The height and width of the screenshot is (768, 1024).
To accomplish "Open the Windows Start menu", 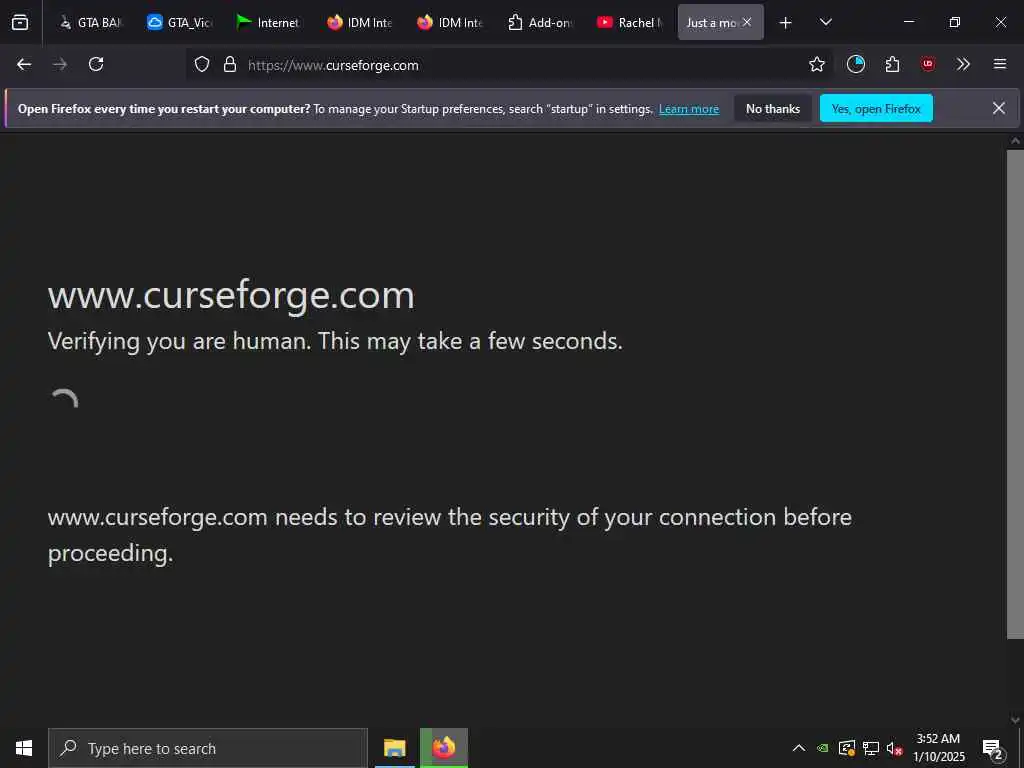I will [24, 748].
